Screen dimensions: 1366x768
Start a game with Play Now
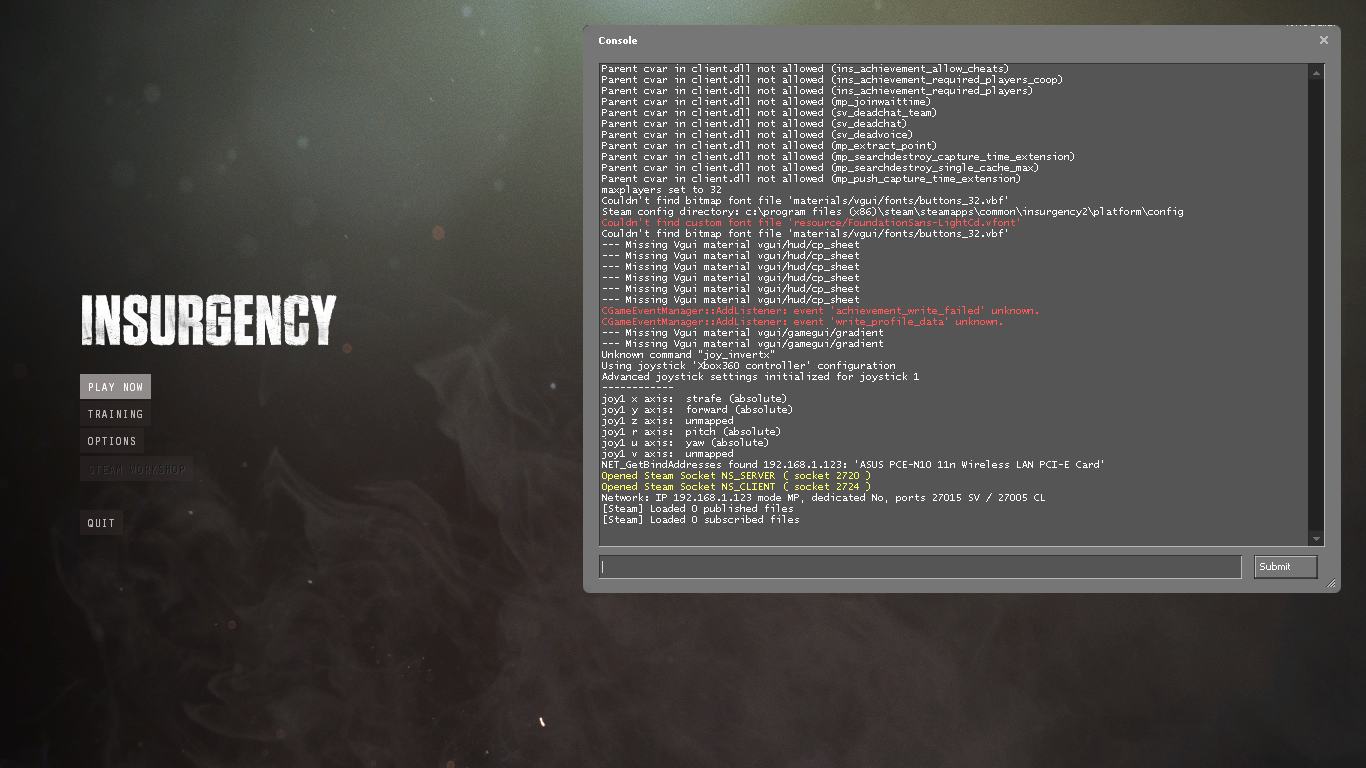115,387
